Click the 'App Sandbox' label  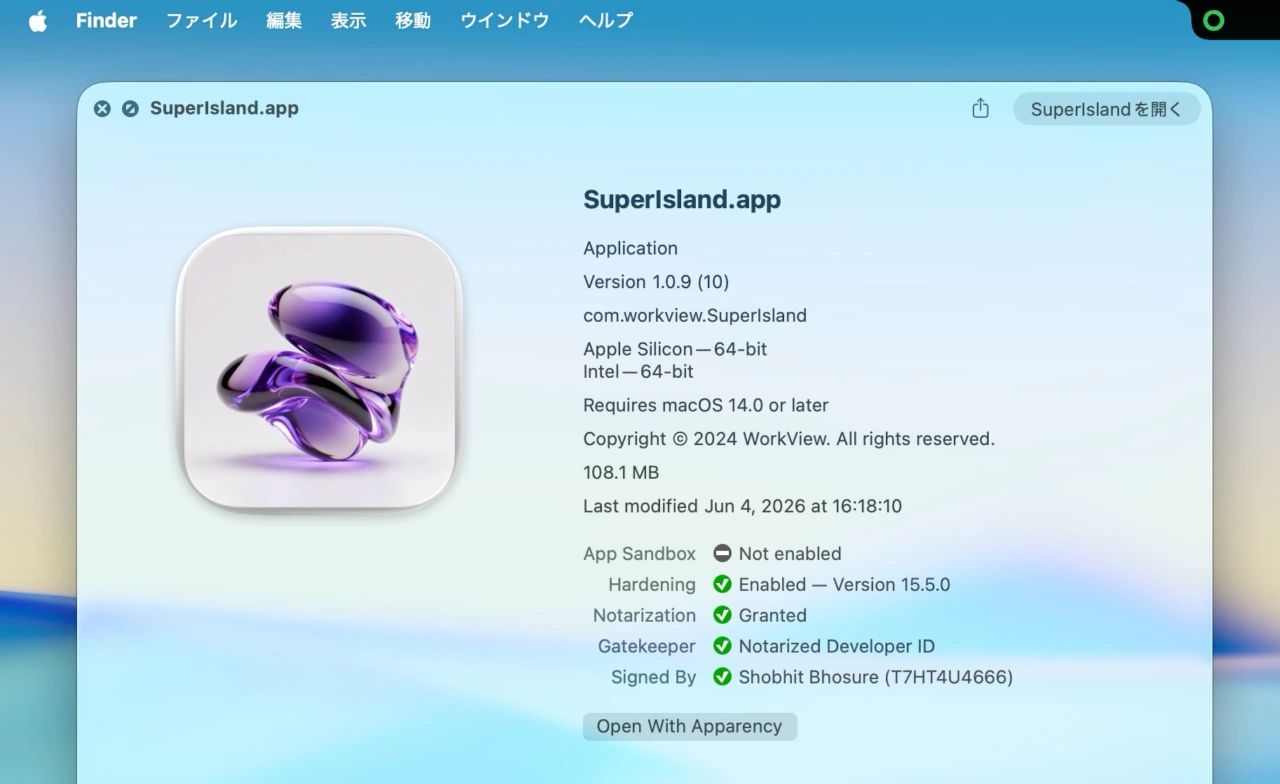(640, 553)
